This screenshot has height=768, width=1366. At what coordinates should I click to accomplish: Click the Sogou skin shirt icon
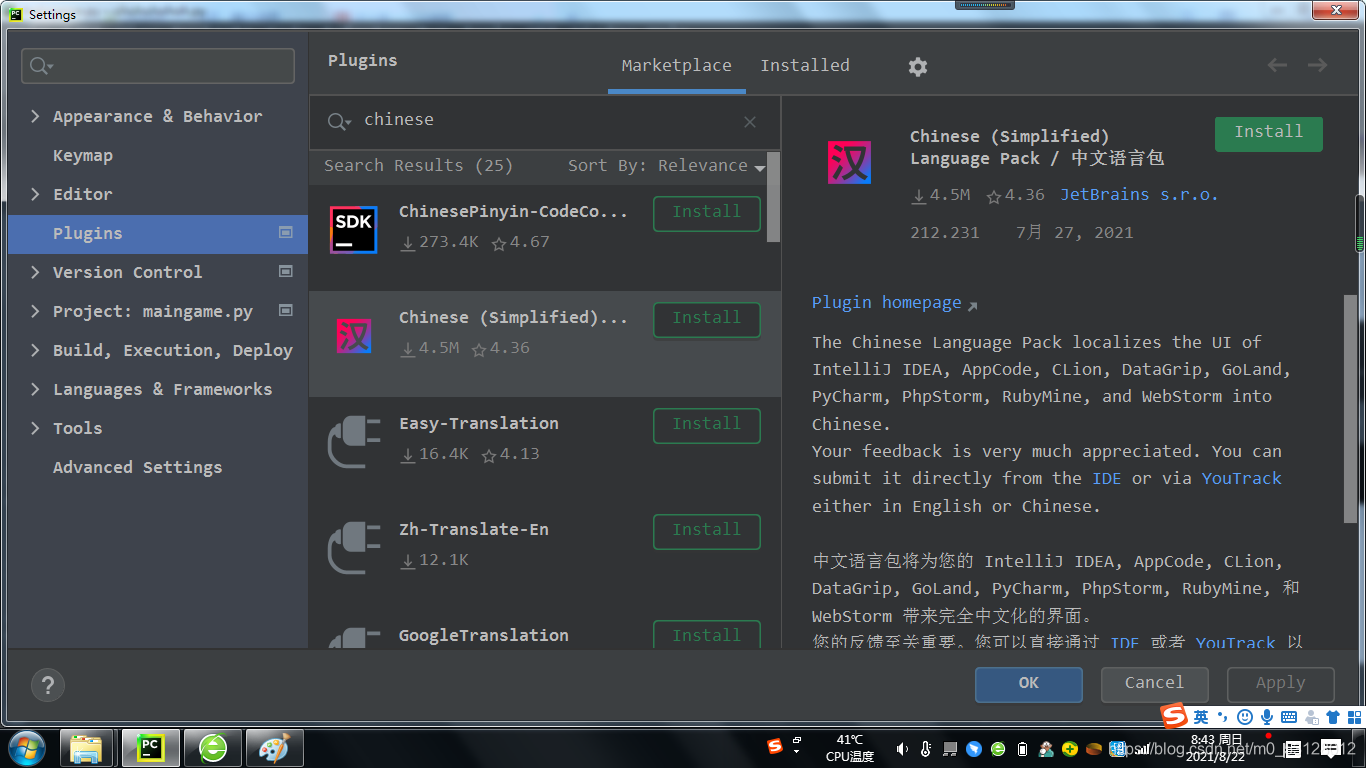1333,717
